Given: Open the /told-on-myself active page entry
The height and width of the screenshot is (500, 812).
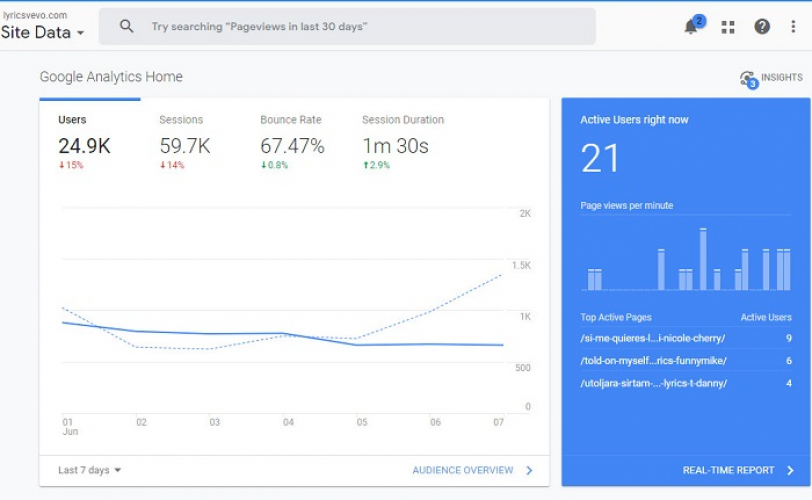Looking at the screenshot, I should pyautogui.click(x=653, y=360).
